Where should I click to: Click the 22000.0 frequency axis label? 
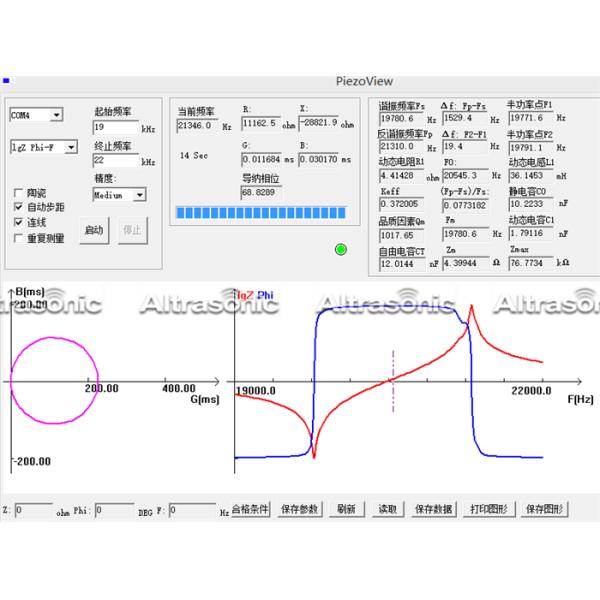tap(531, 391)
